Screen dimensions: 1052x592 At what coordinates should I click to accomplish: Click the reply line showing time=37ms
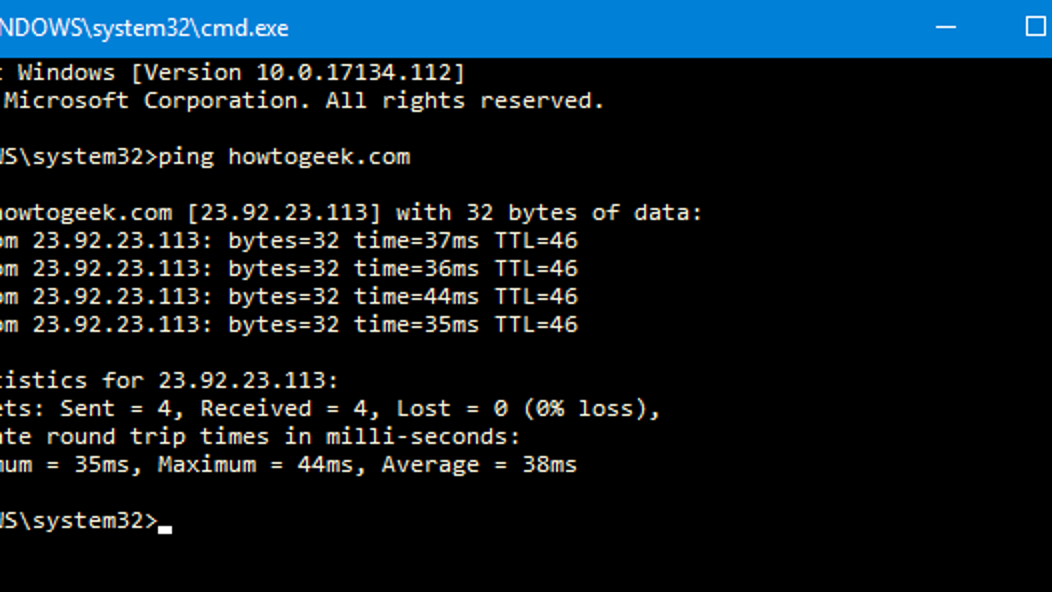coord(289,241)
